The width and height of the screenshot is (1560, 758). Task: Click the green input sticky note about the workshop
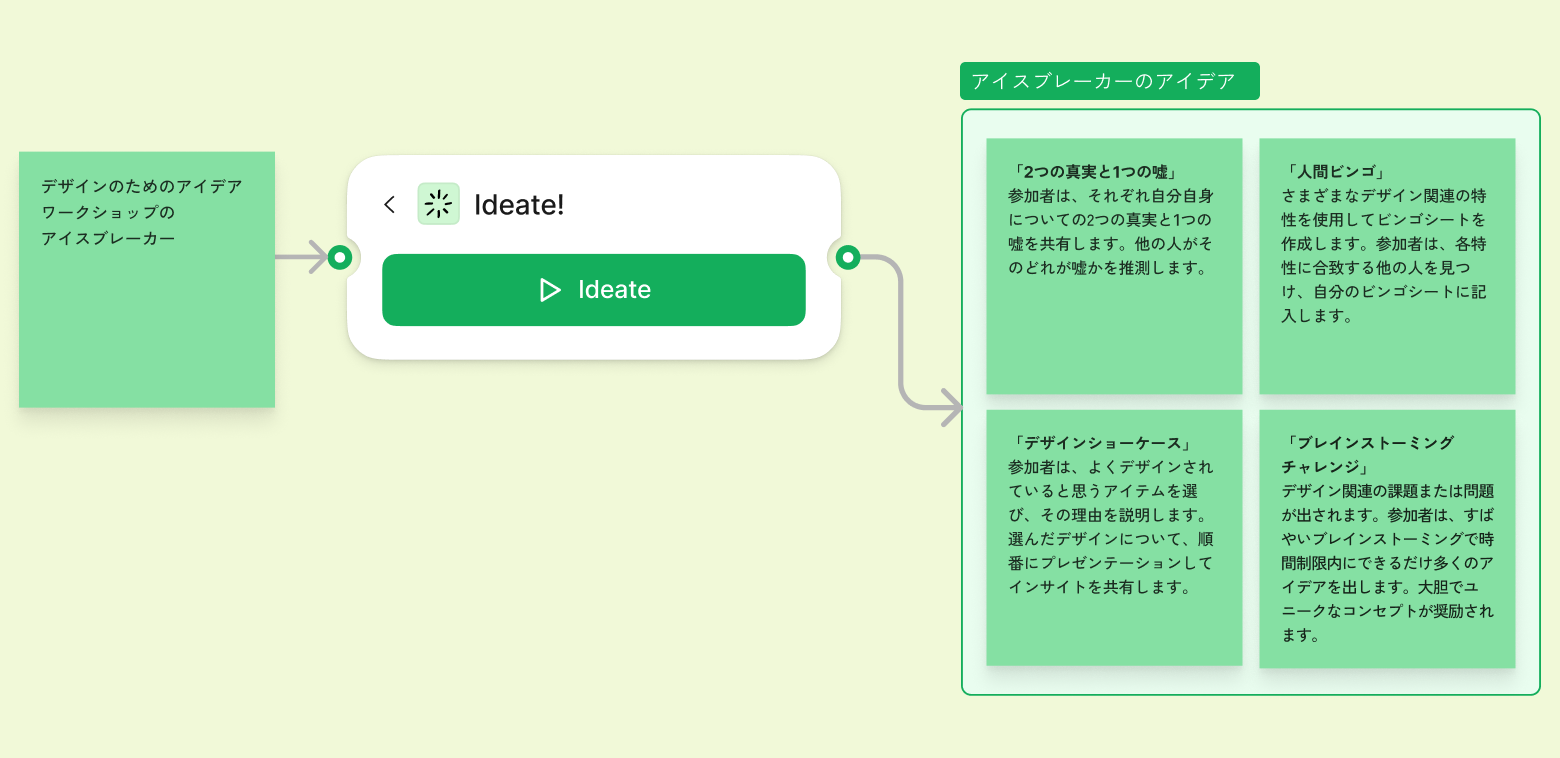click(146, 279)
